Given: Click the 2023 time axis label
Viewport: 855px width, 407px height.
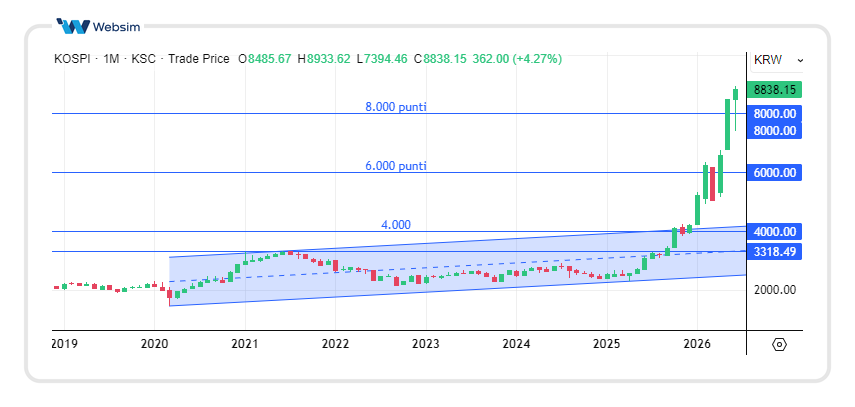Looking at the screenshot, I should 426,344.
